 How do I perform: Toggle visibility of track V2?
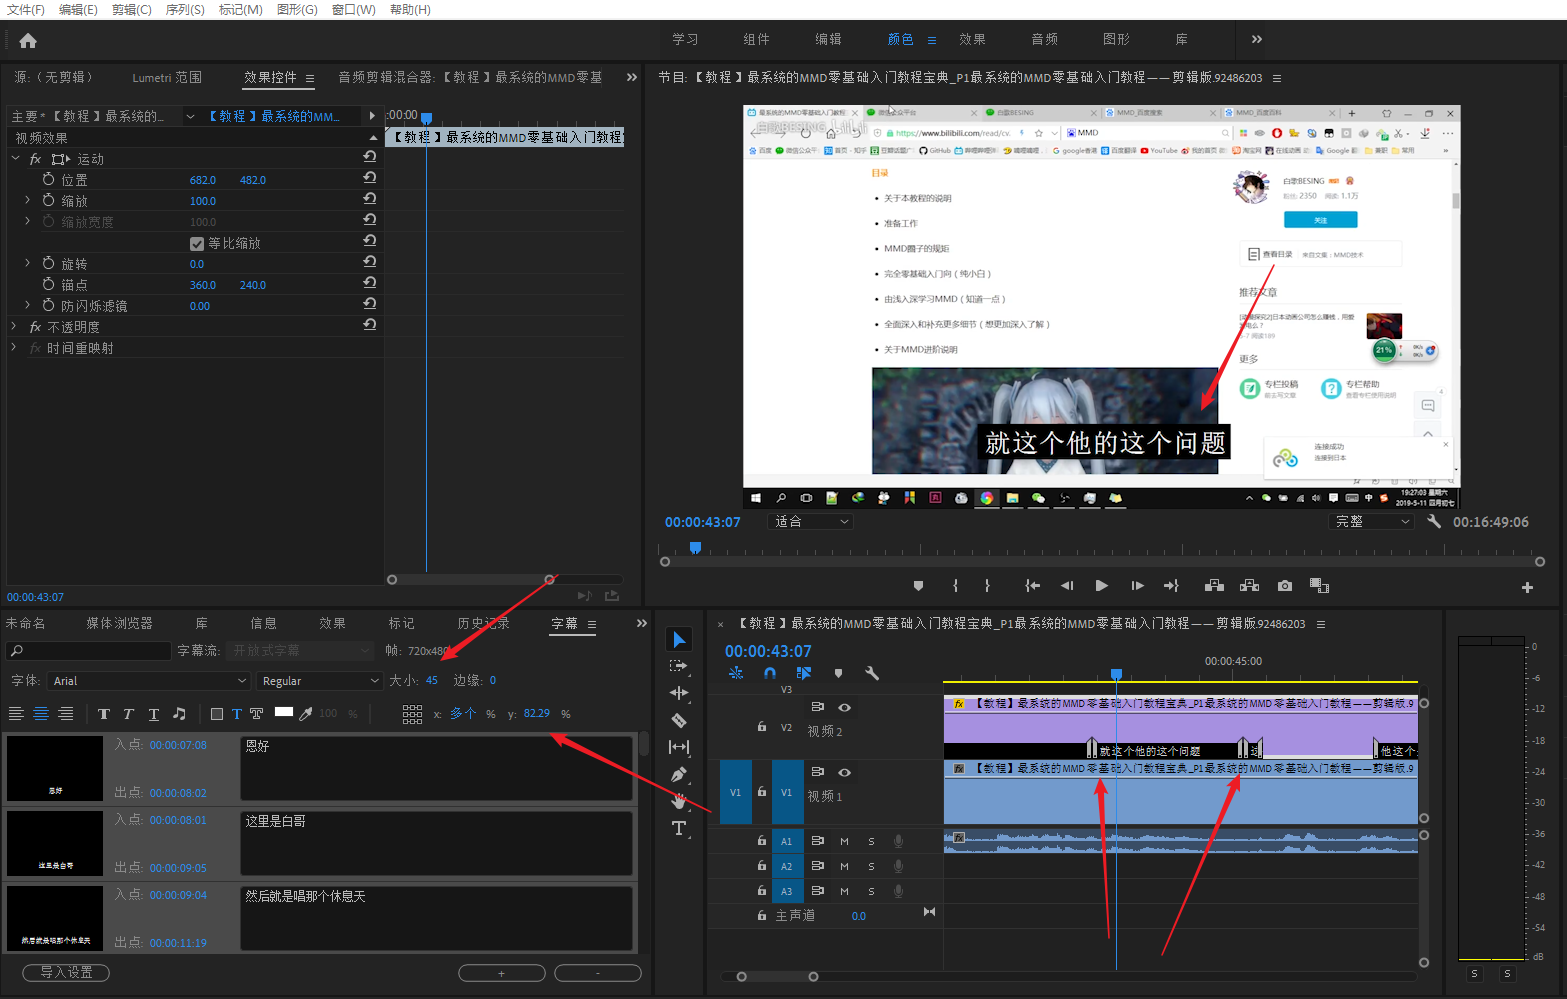coord(844,707)
